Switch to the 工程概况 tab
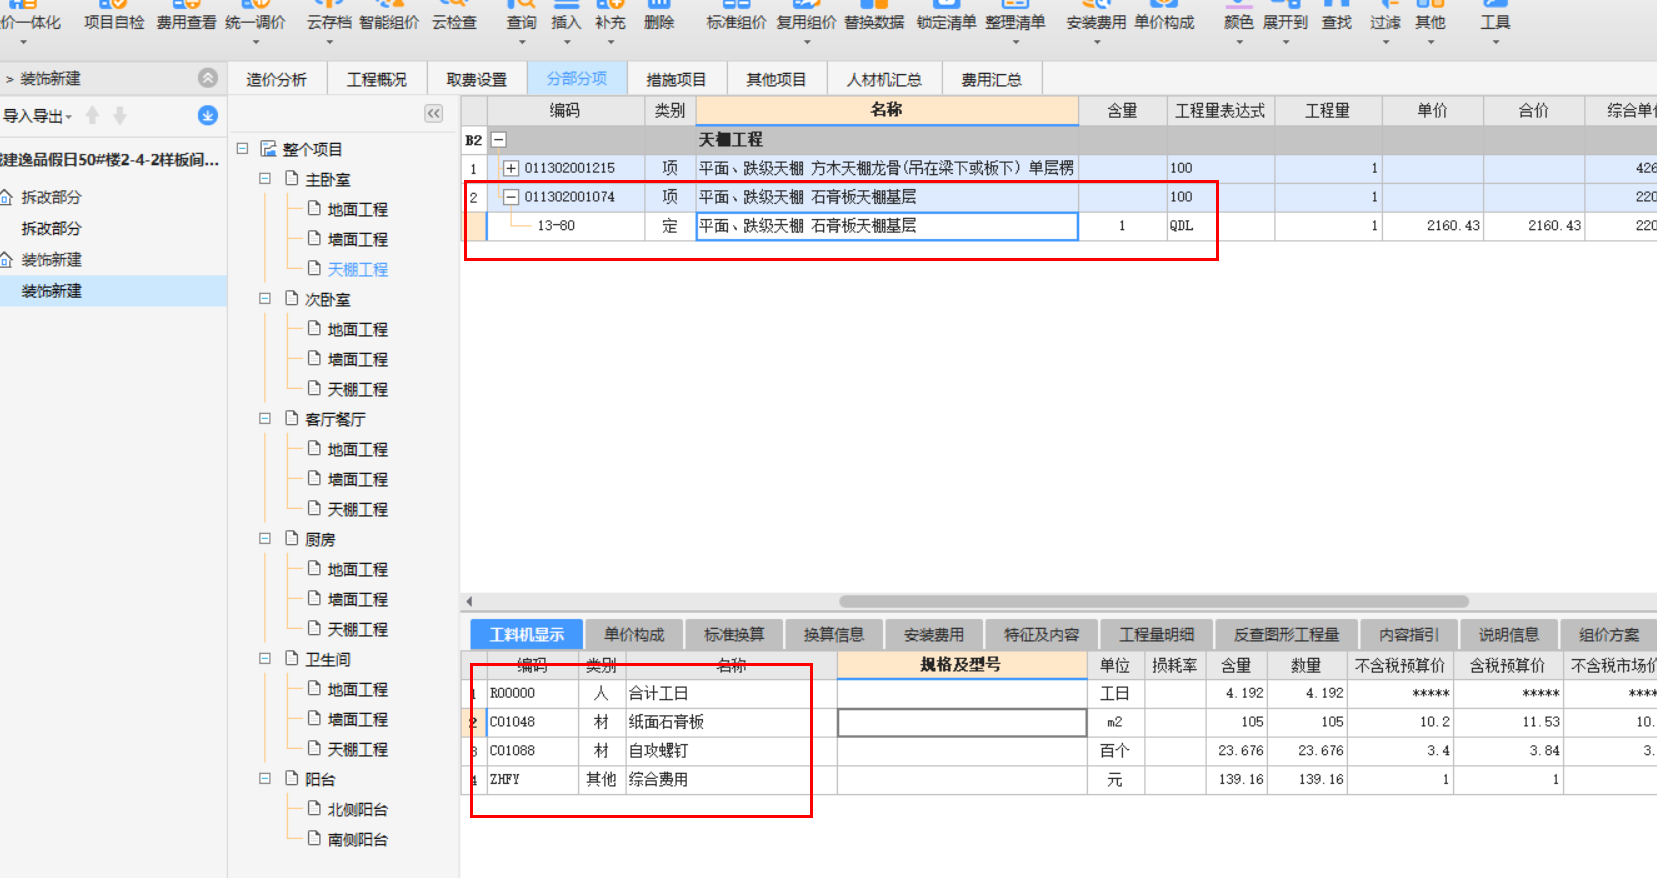This screenshot has width=1657, height=878. [x=377, y=79]
